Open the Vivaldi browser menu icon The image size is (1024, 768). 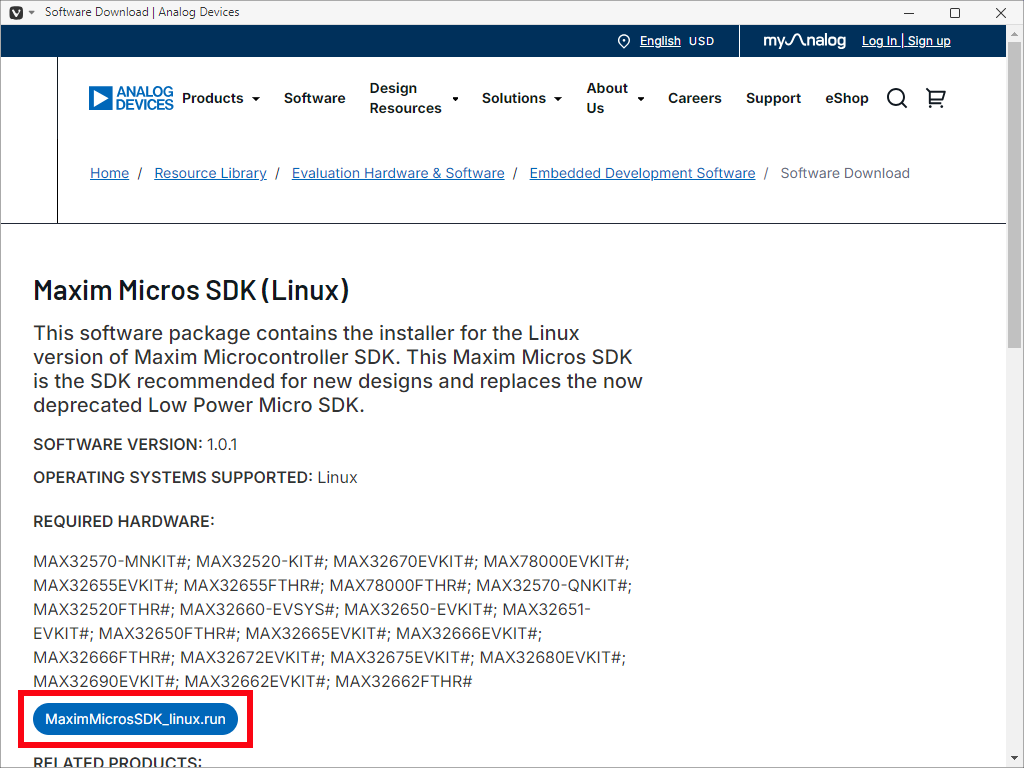(16, 12)
